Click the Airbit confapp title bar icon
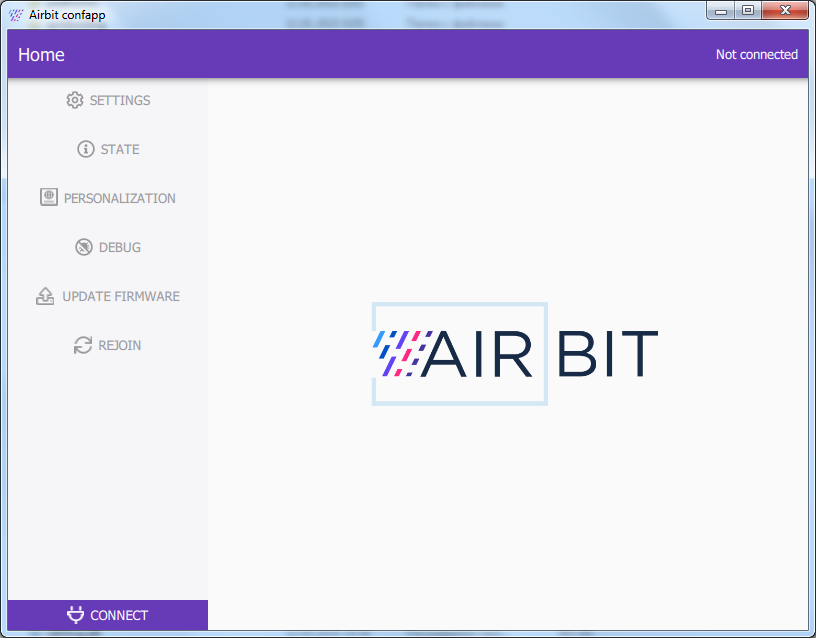The width and height of the screenshot is (816, 638). click(16, 15)
